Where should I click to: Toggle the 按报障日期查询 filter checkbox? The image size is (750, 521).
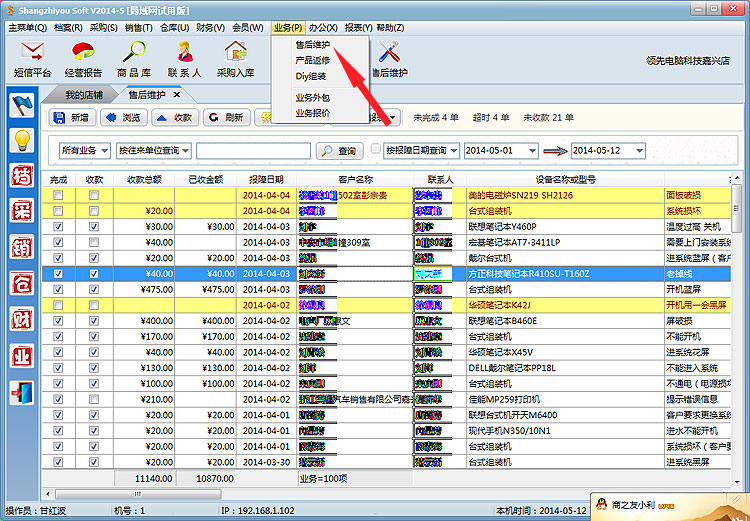376,150
